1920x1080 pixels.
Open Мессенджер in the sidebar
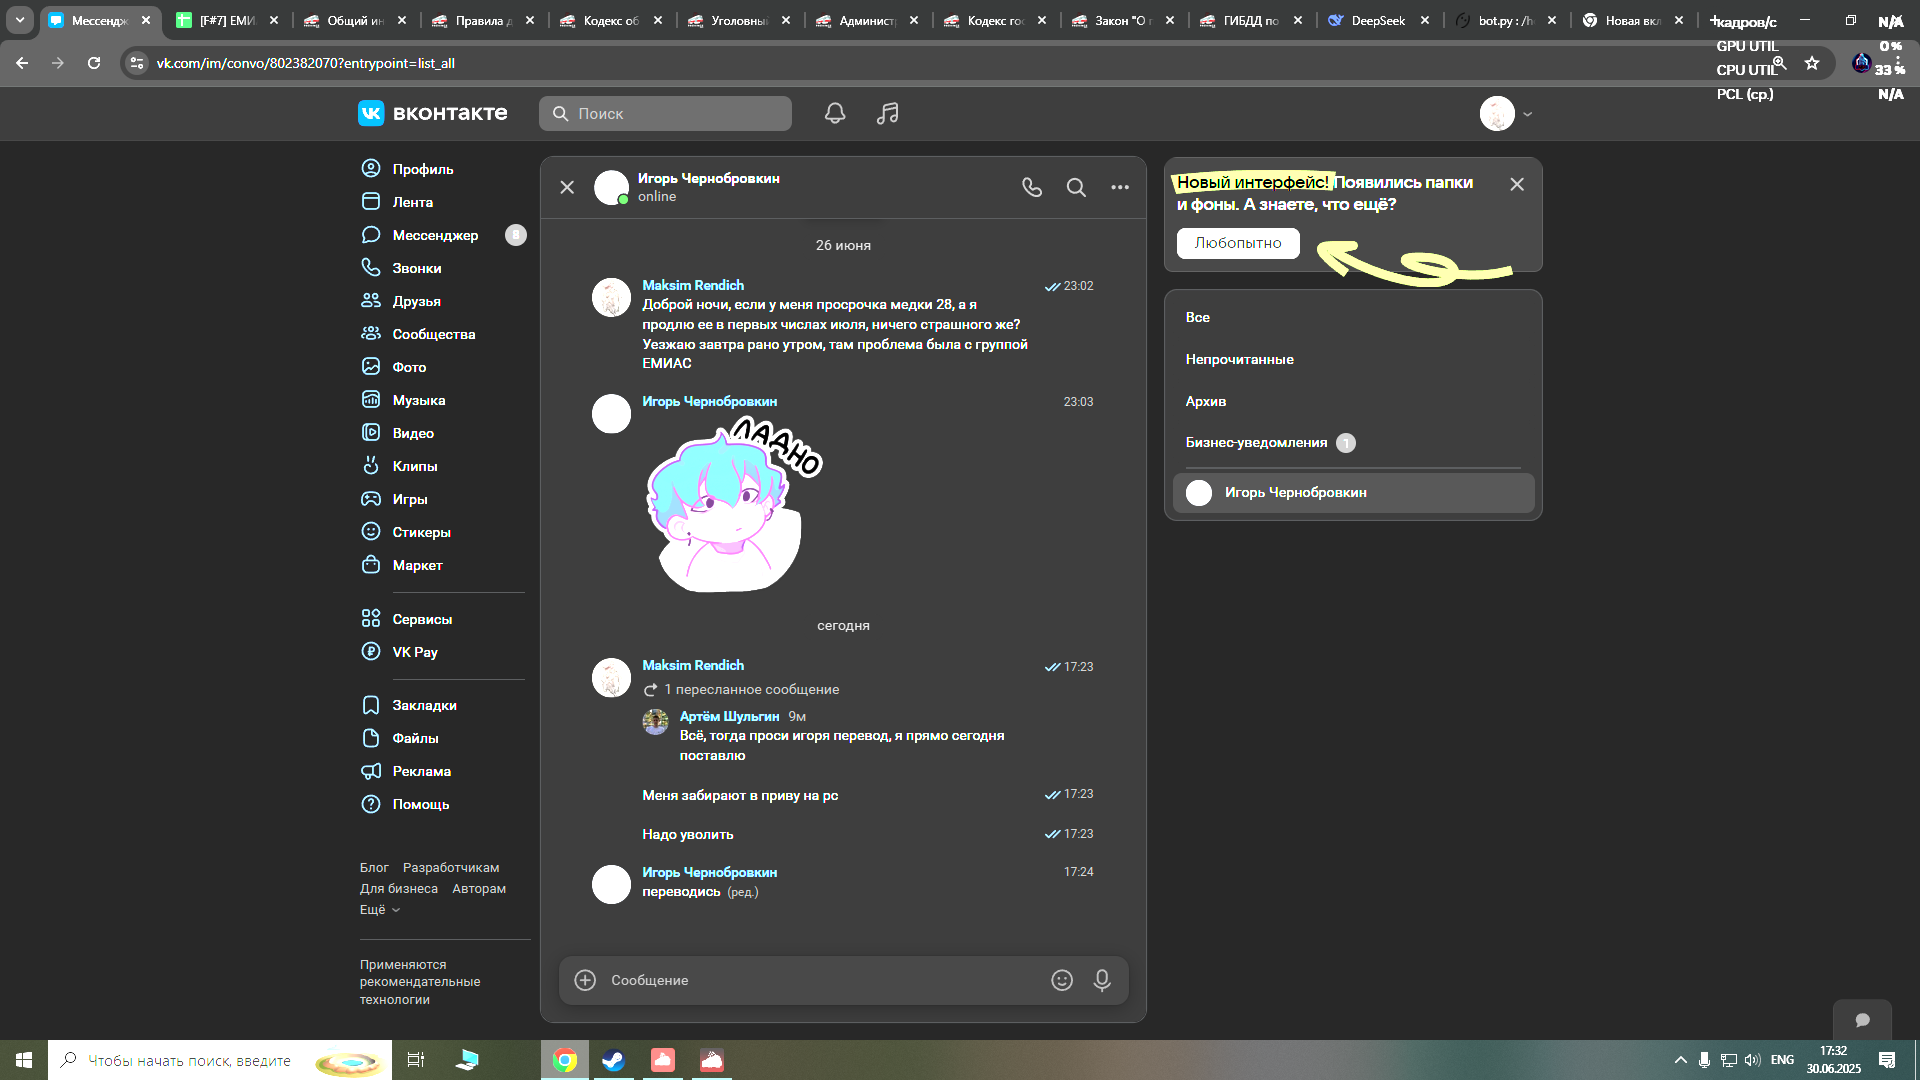point(435,235)
